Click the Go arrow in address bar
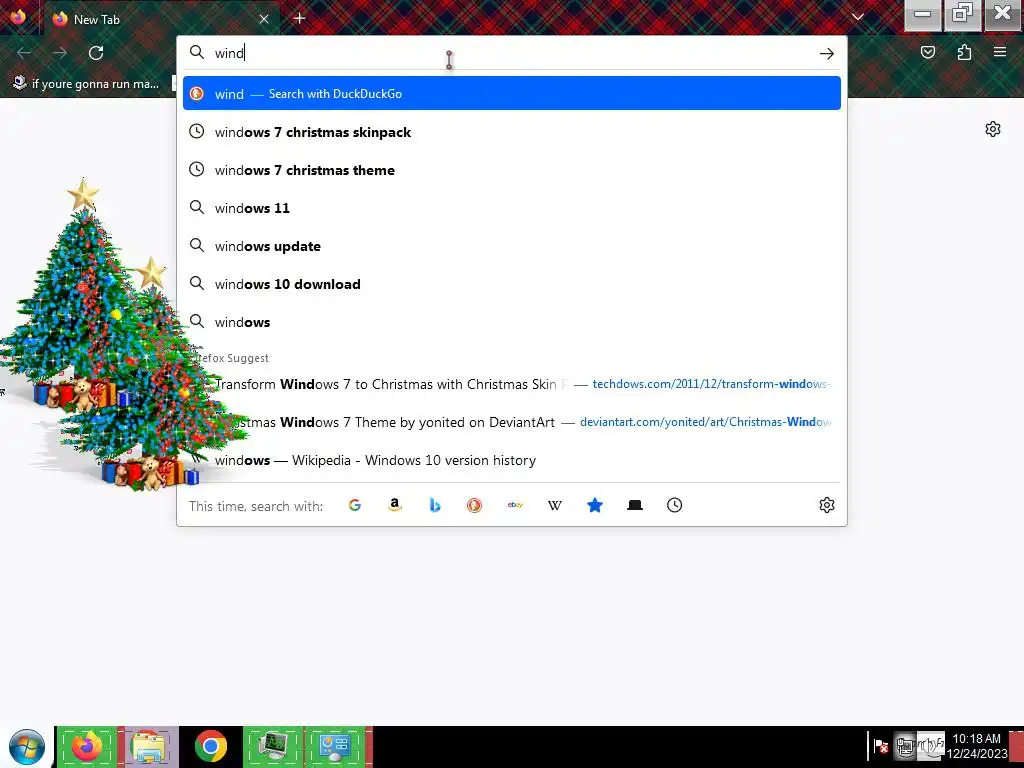1024x768 pixels. tap(827, 54)
